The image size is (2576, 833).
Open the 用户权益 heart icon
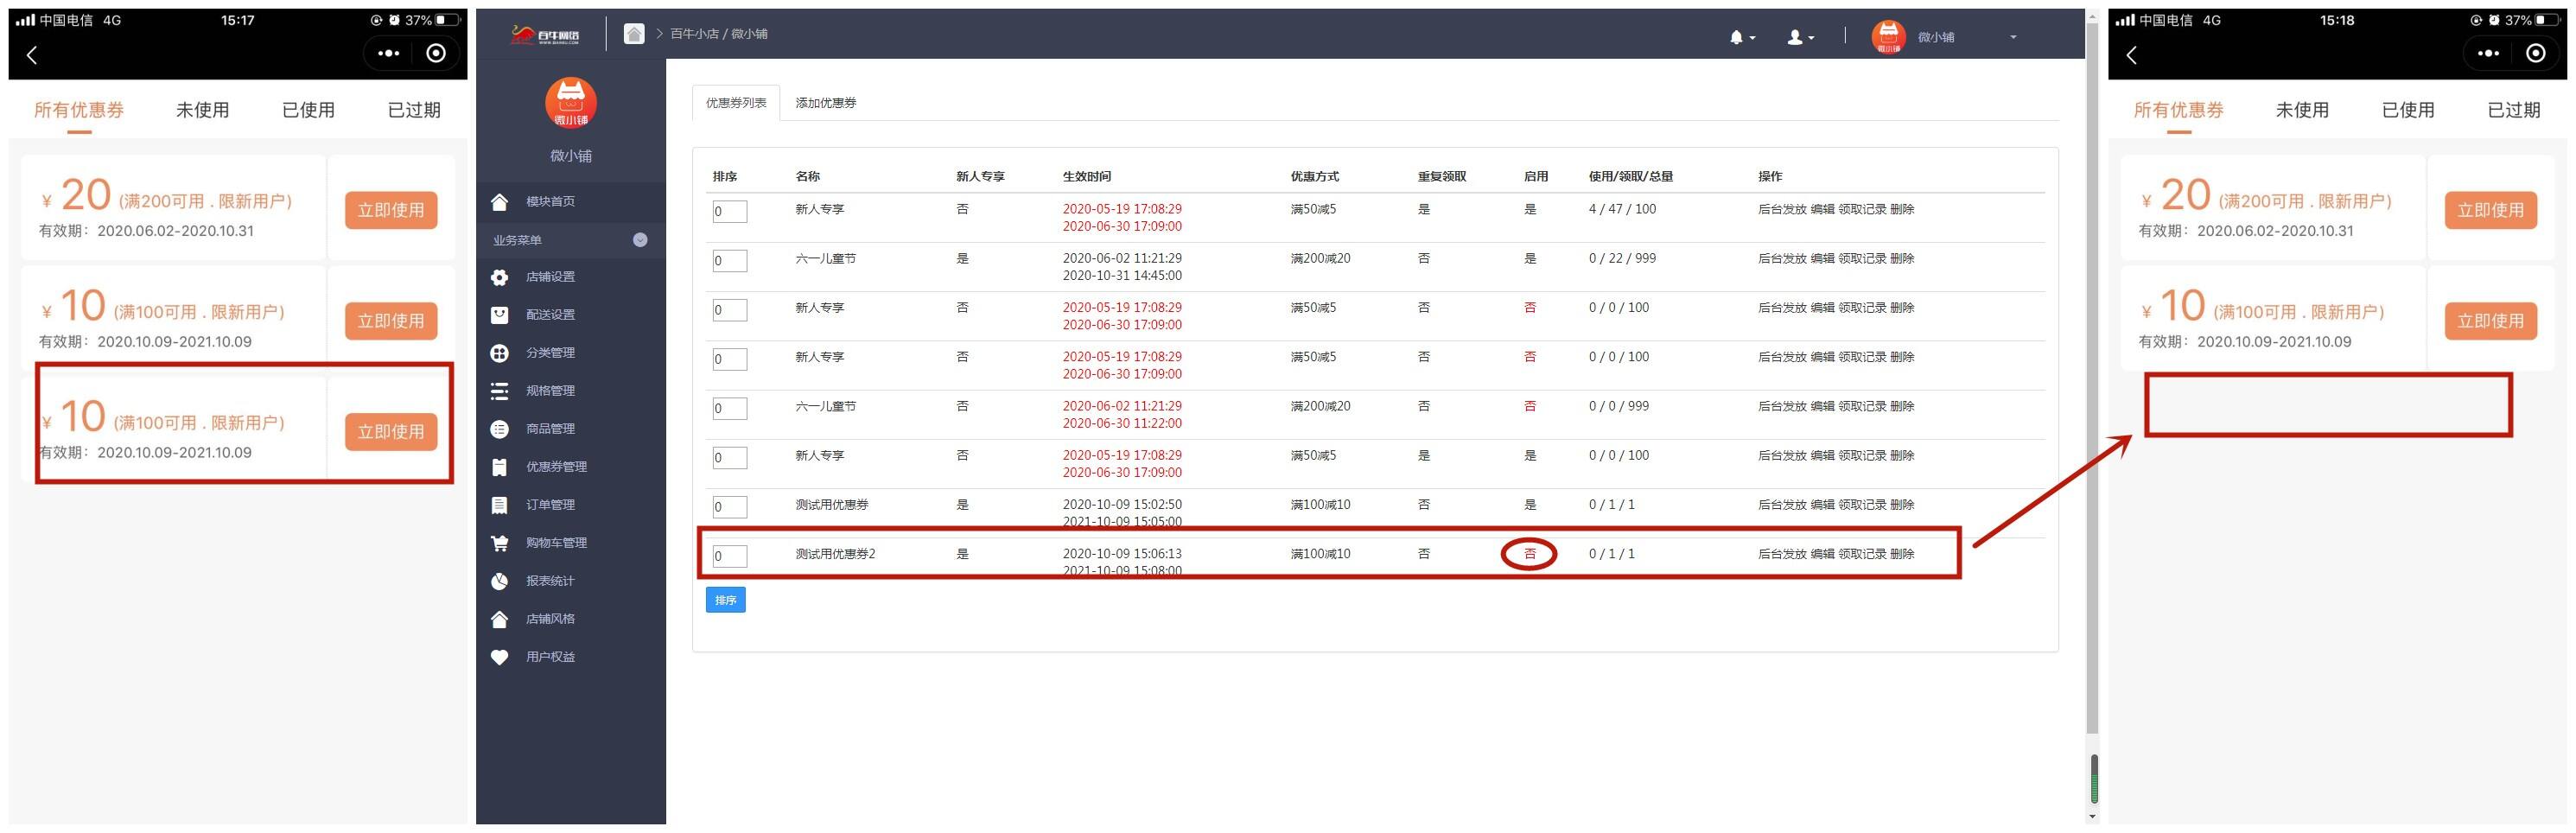point(500,657)
